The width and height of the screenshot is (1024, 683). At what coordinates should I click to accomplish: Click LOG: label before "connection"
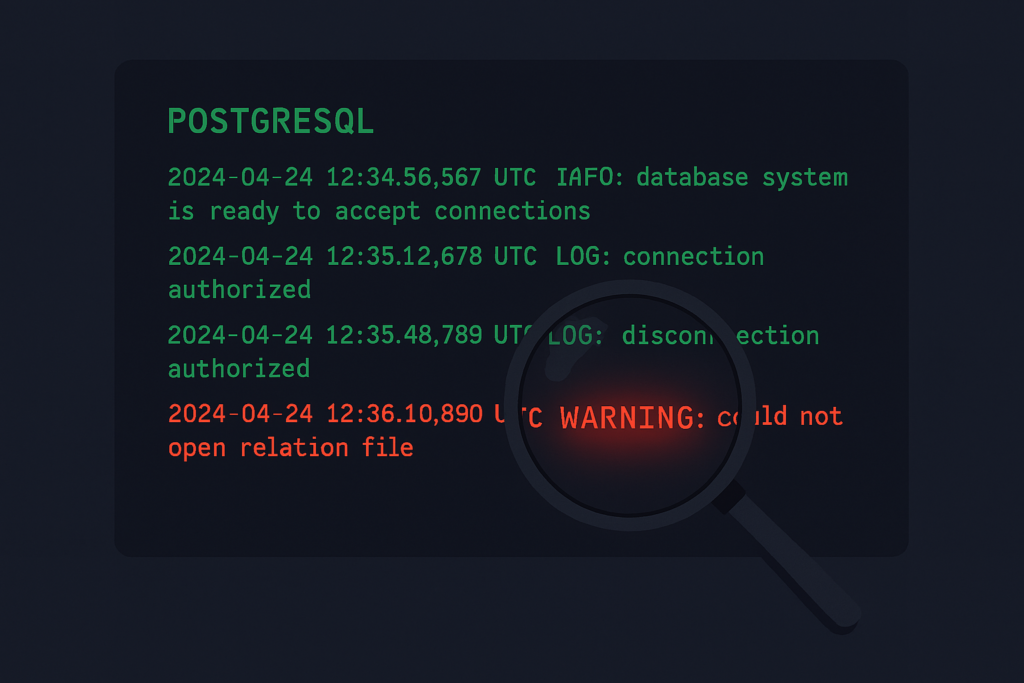(582, 256)
